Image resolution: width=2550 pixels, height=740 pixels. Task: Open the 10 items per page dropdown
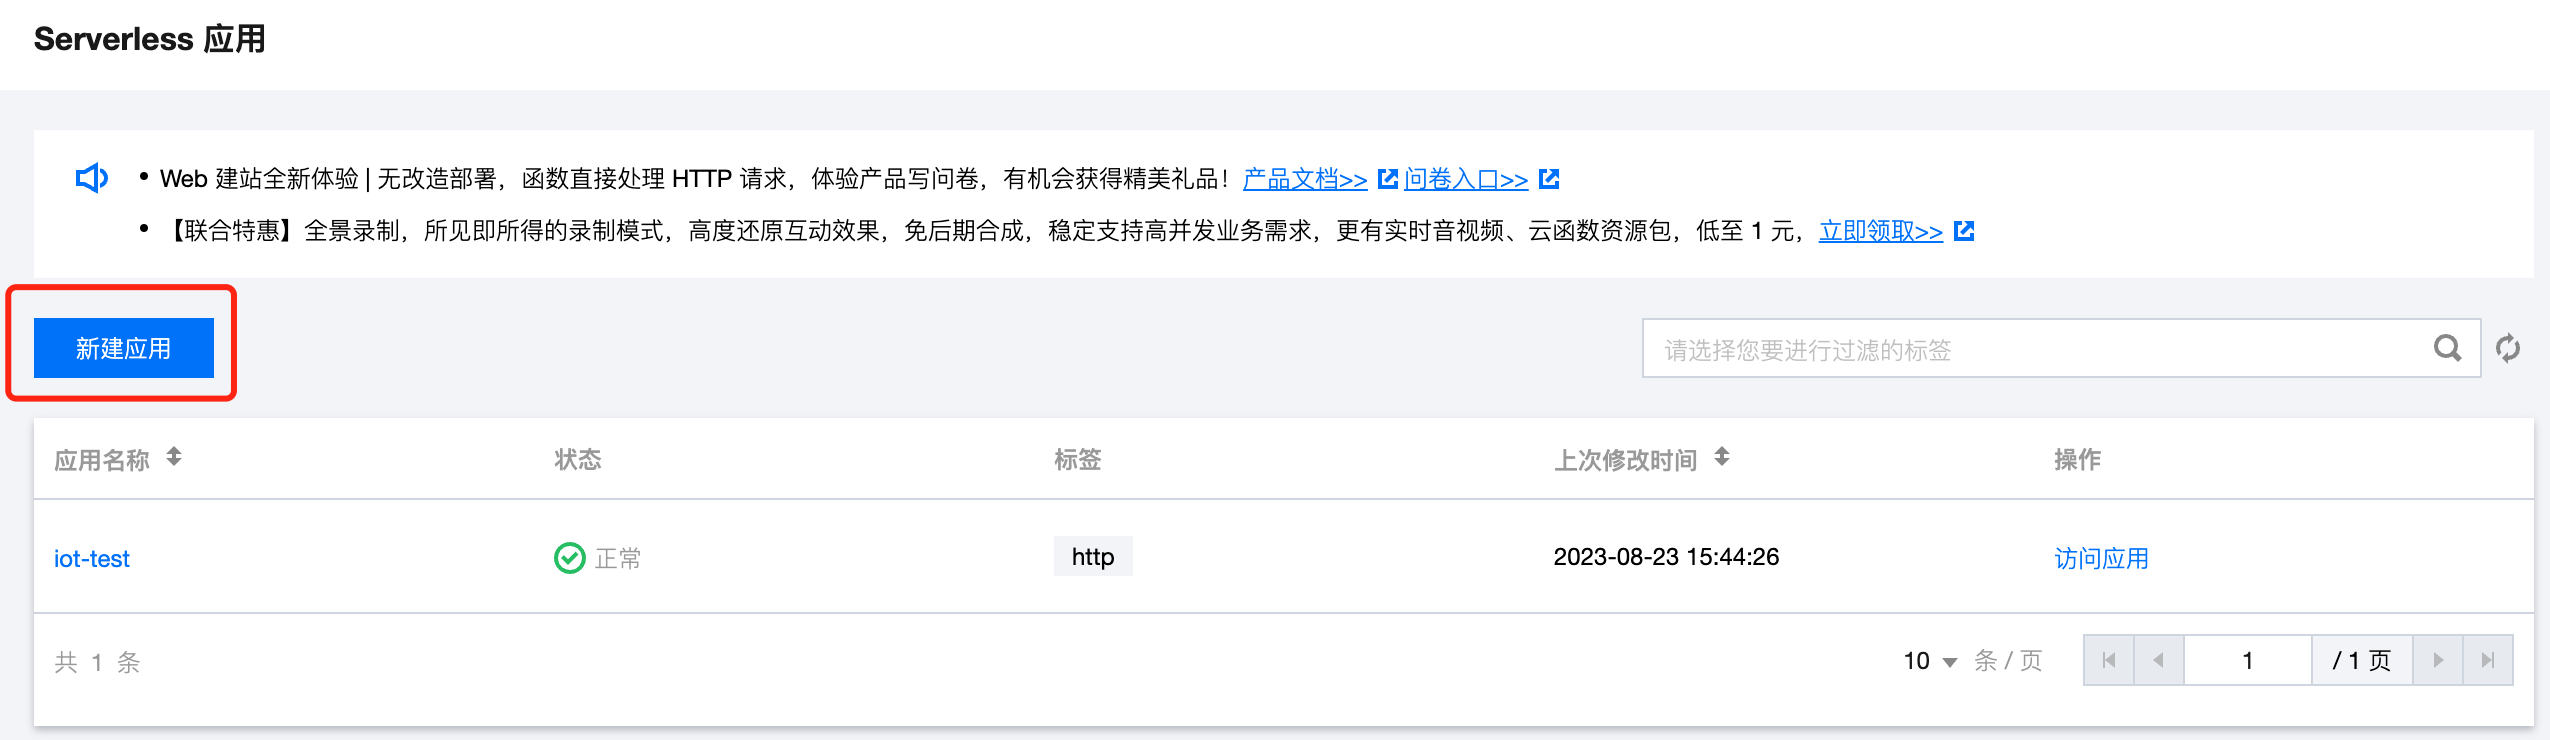click(x=1929, y=661)
